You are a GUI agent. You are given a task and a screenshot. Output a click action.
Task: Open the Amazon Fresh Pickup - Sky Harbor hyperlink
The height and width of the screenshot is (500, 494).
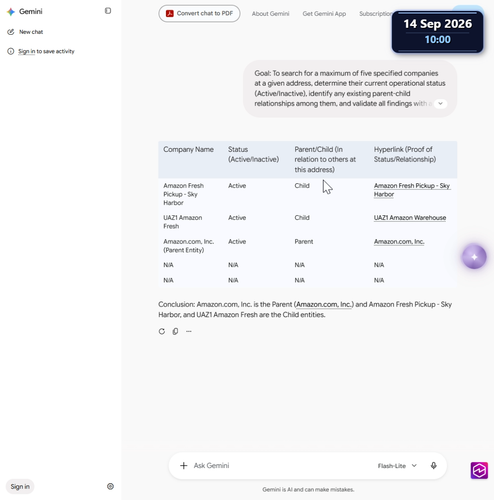coord(412,190)
